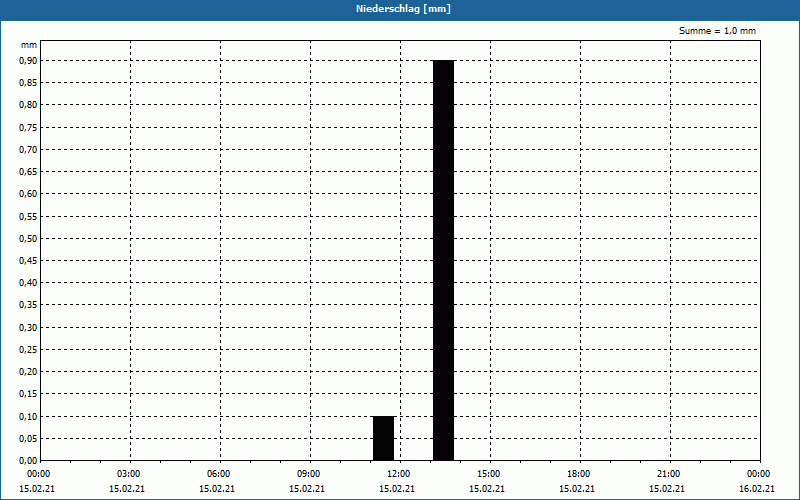Click the tall 0,90 mm precipitation bar

[443, 260]
